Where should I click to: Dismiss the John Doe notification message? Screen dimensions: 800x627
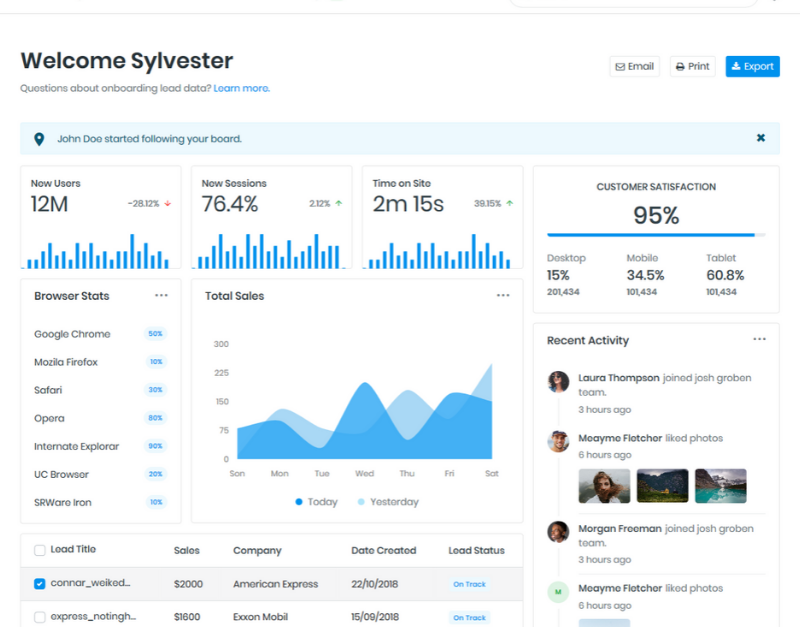tap(761, 137)
